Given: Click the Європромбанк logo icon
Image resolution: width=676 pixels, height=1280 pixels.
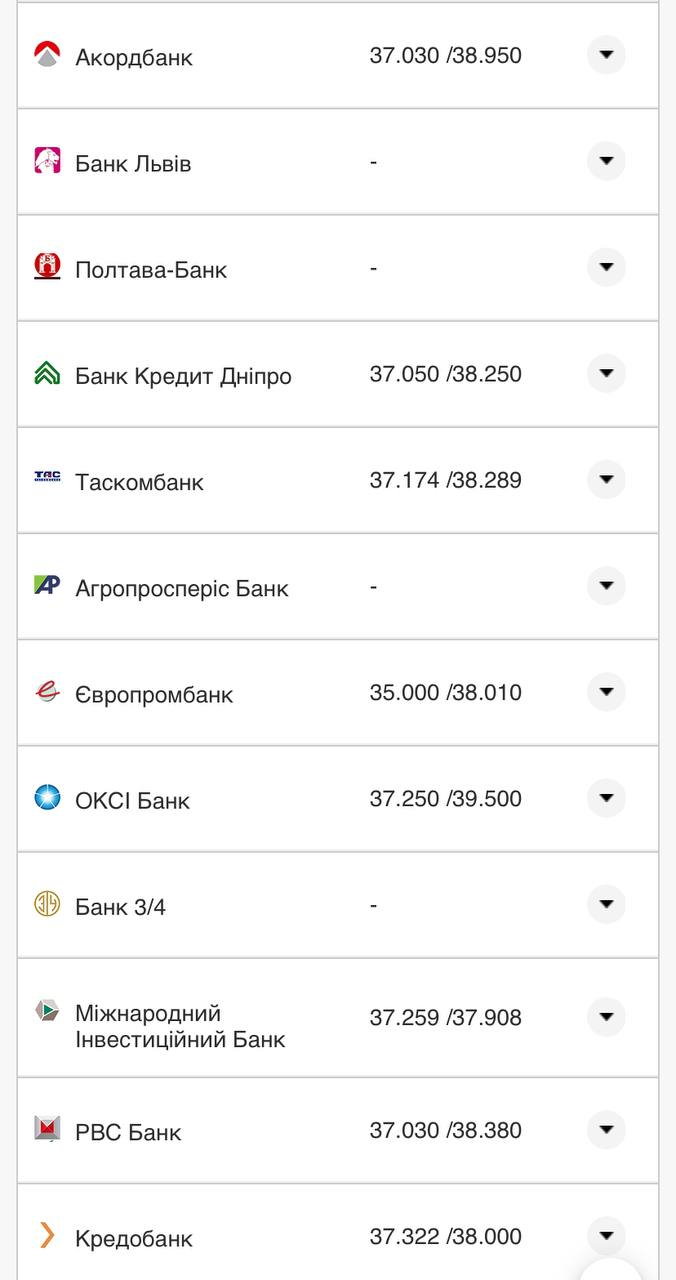Looking at the screenshot, I should click(47, 693).
